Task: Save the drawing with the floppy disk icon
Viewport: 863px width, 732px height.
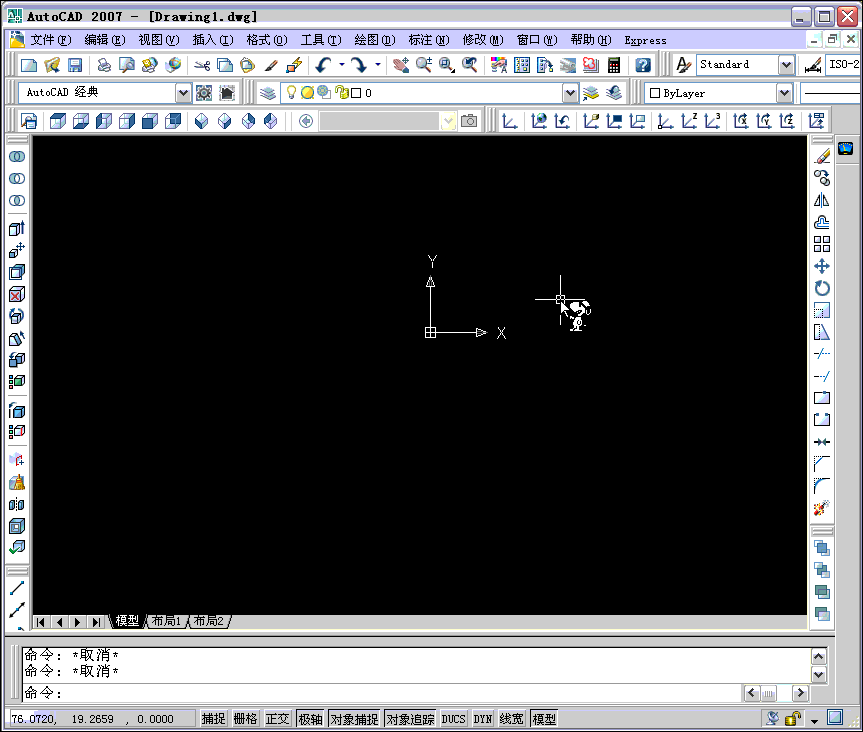Action: 75,65
